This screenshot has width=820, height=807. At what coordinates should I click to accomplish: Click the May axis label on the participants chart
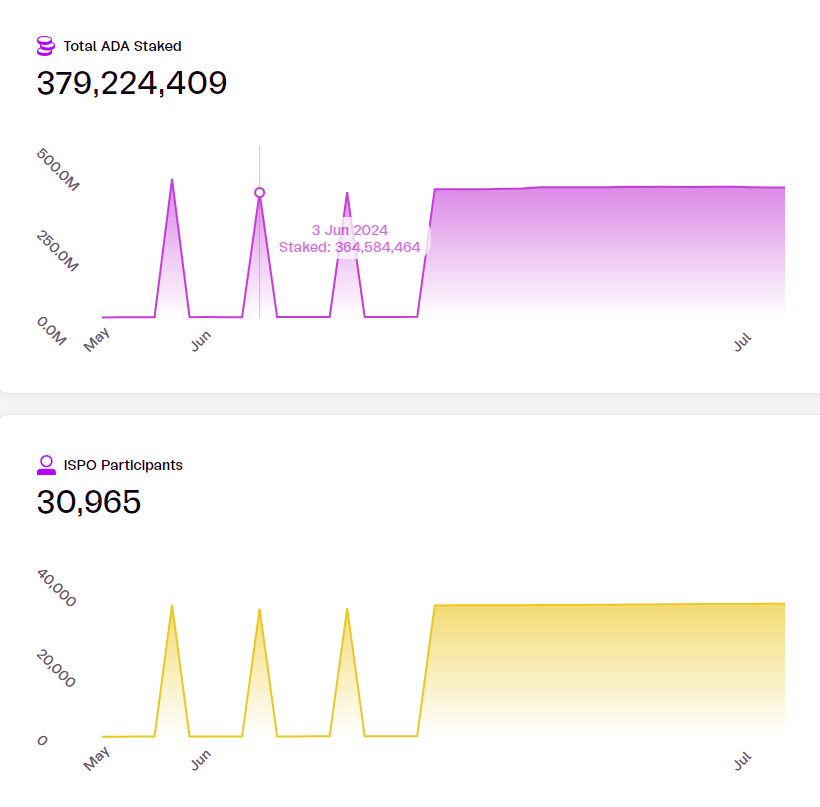[x=96, y=760]
